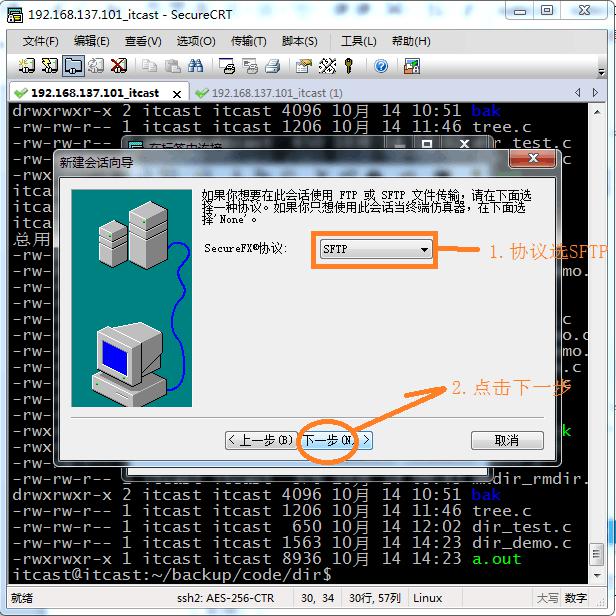Launch SecureFX from the last toolbar icon
616x616 pixels.
coord(412,66)
